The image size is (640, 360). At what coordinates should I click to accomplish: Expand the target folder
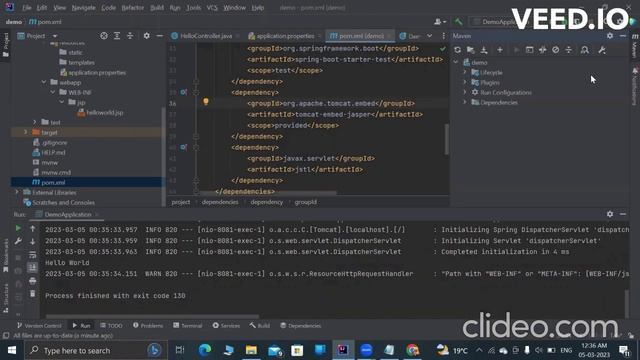(26, 132)
